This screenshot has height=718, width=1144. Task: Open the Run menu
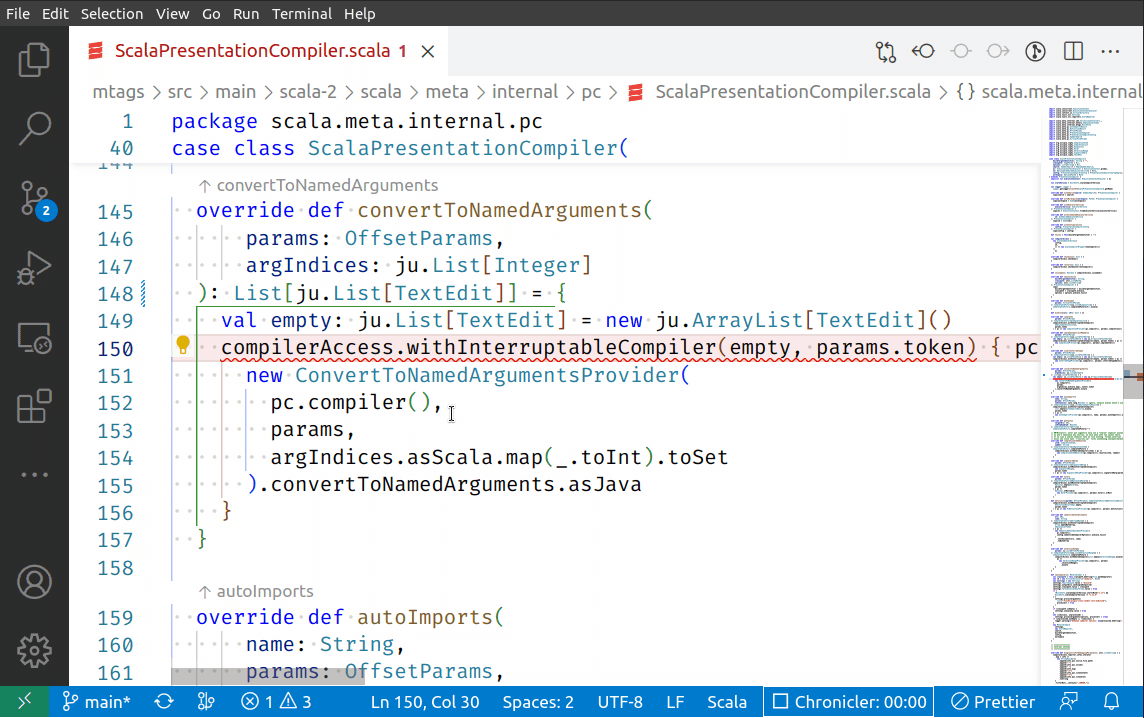pos(246,13)
